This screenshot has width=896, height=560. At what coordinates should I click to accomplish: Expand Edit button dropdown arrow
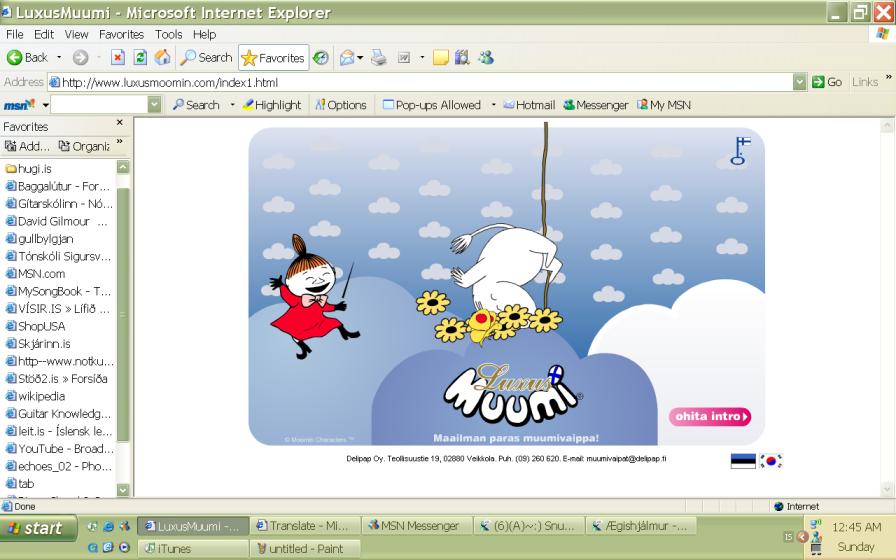pyautogui.click(x=422, y=58)
